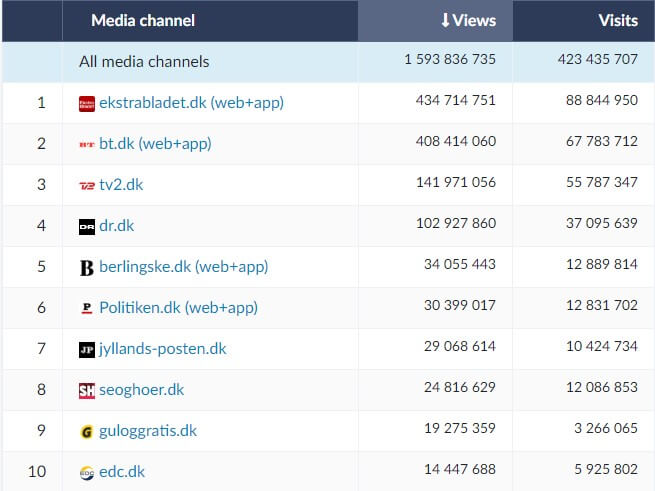Click rank number 6 in Politiken row
Screen dimensions: 655x491
coord(41,308)
